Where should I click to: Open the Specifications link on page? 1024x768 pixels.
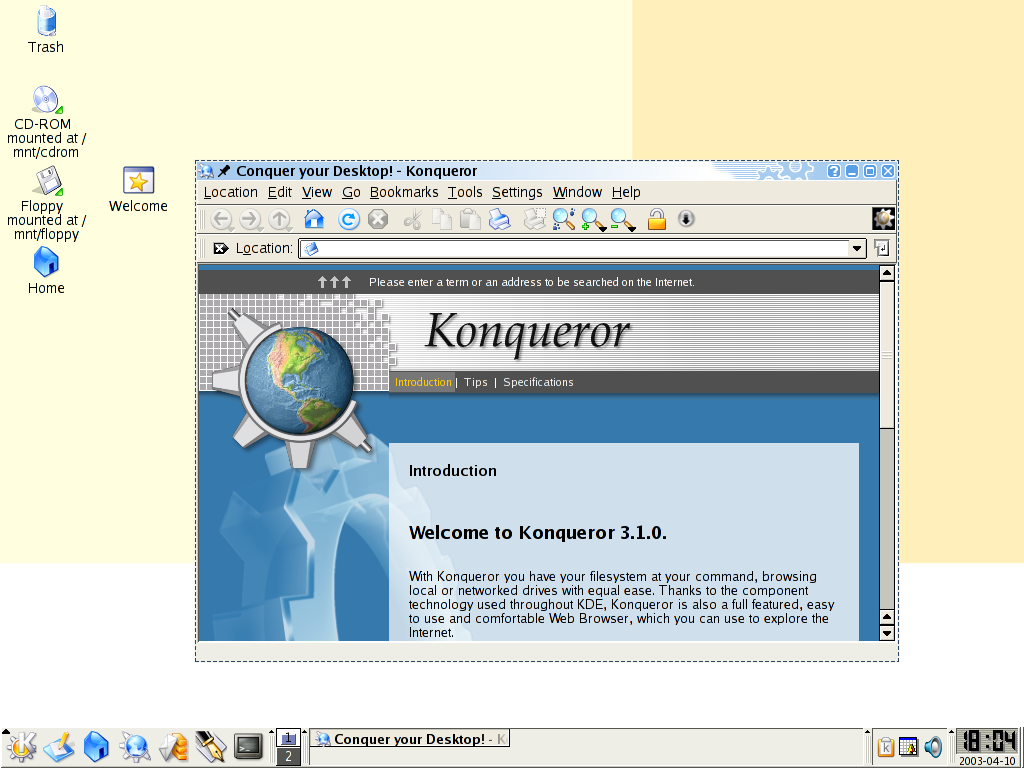[538, 382]
